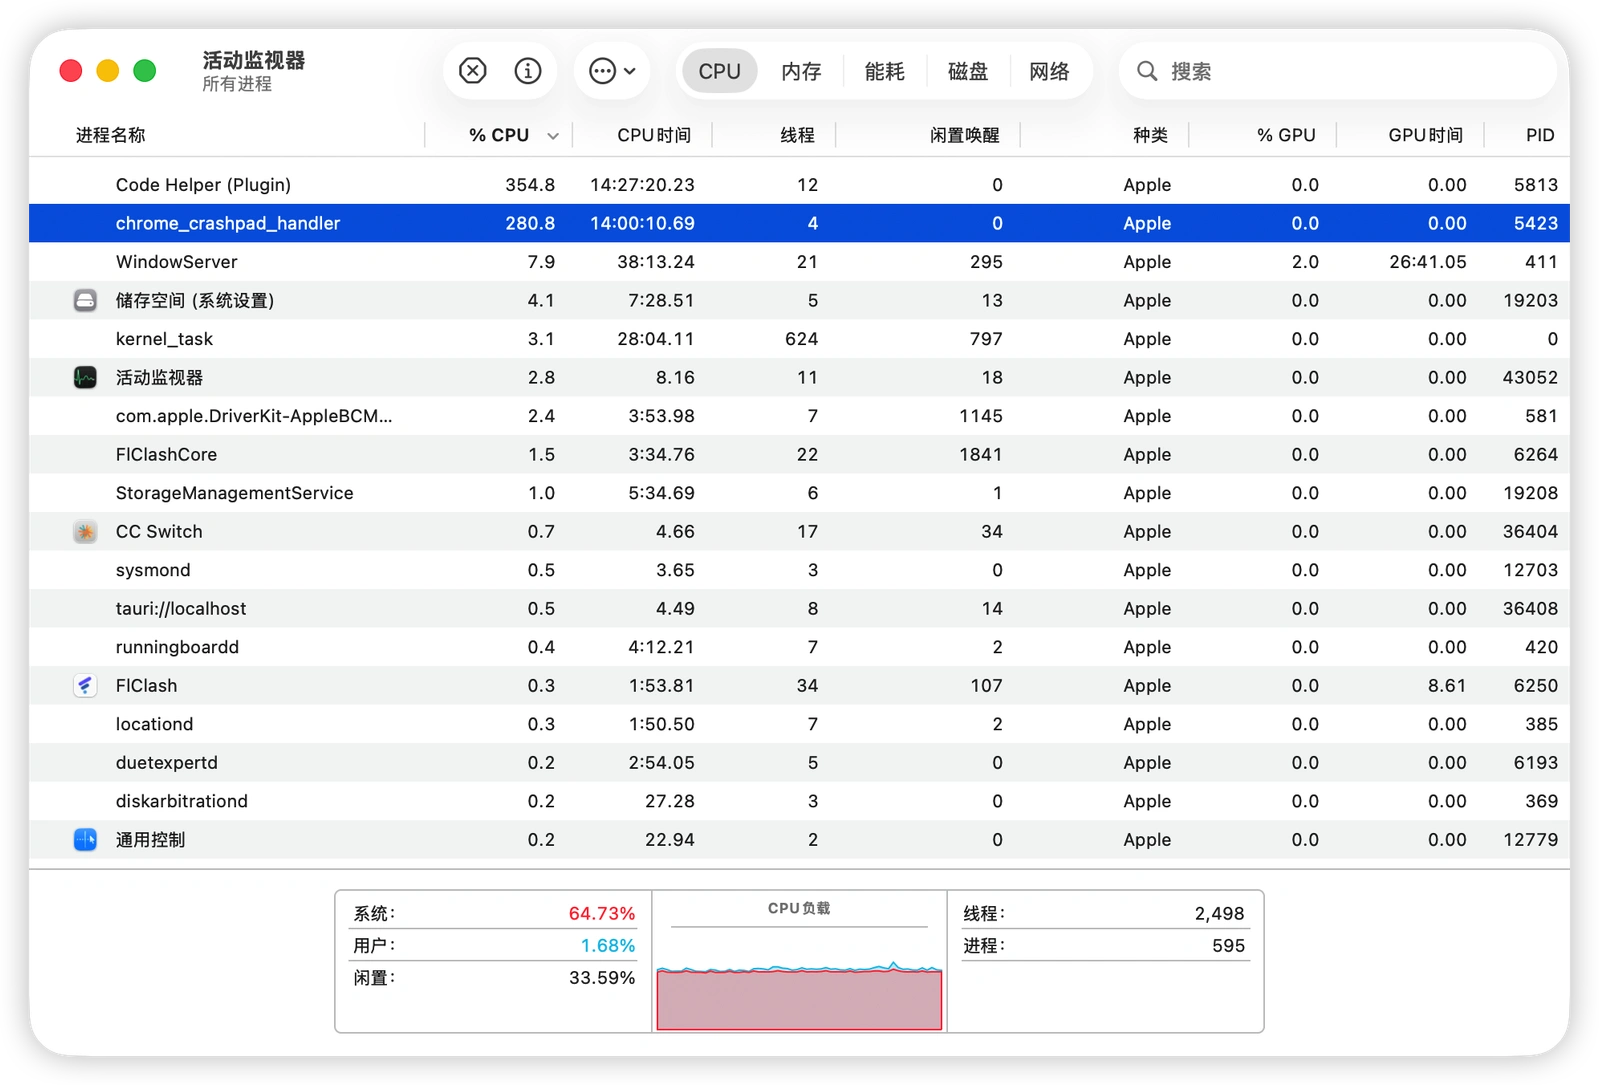The width and height of the screenshot is (1599, 1085).
Task: Sort by PID column header
Action: click(x=1540, y=135)
